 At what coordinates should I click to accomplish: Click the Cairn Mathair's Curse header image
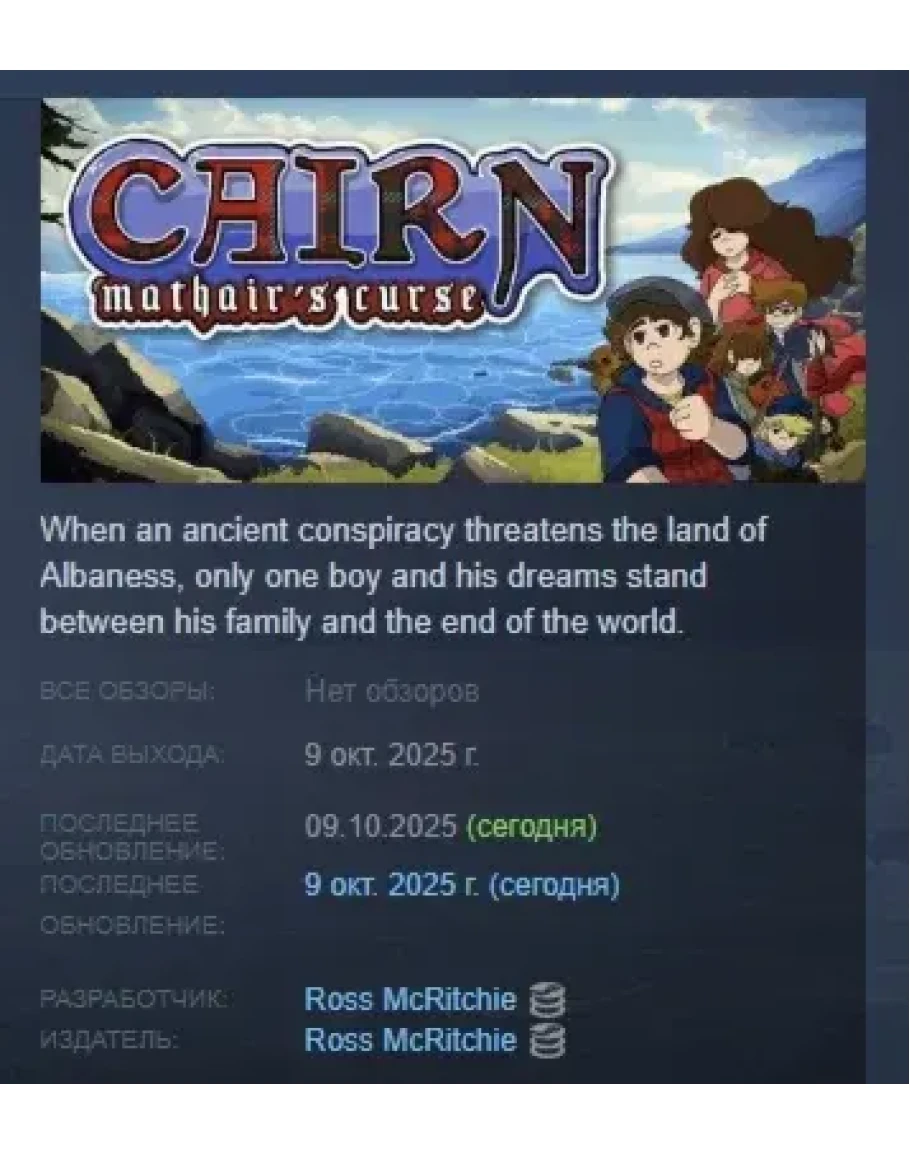point(453,290)
